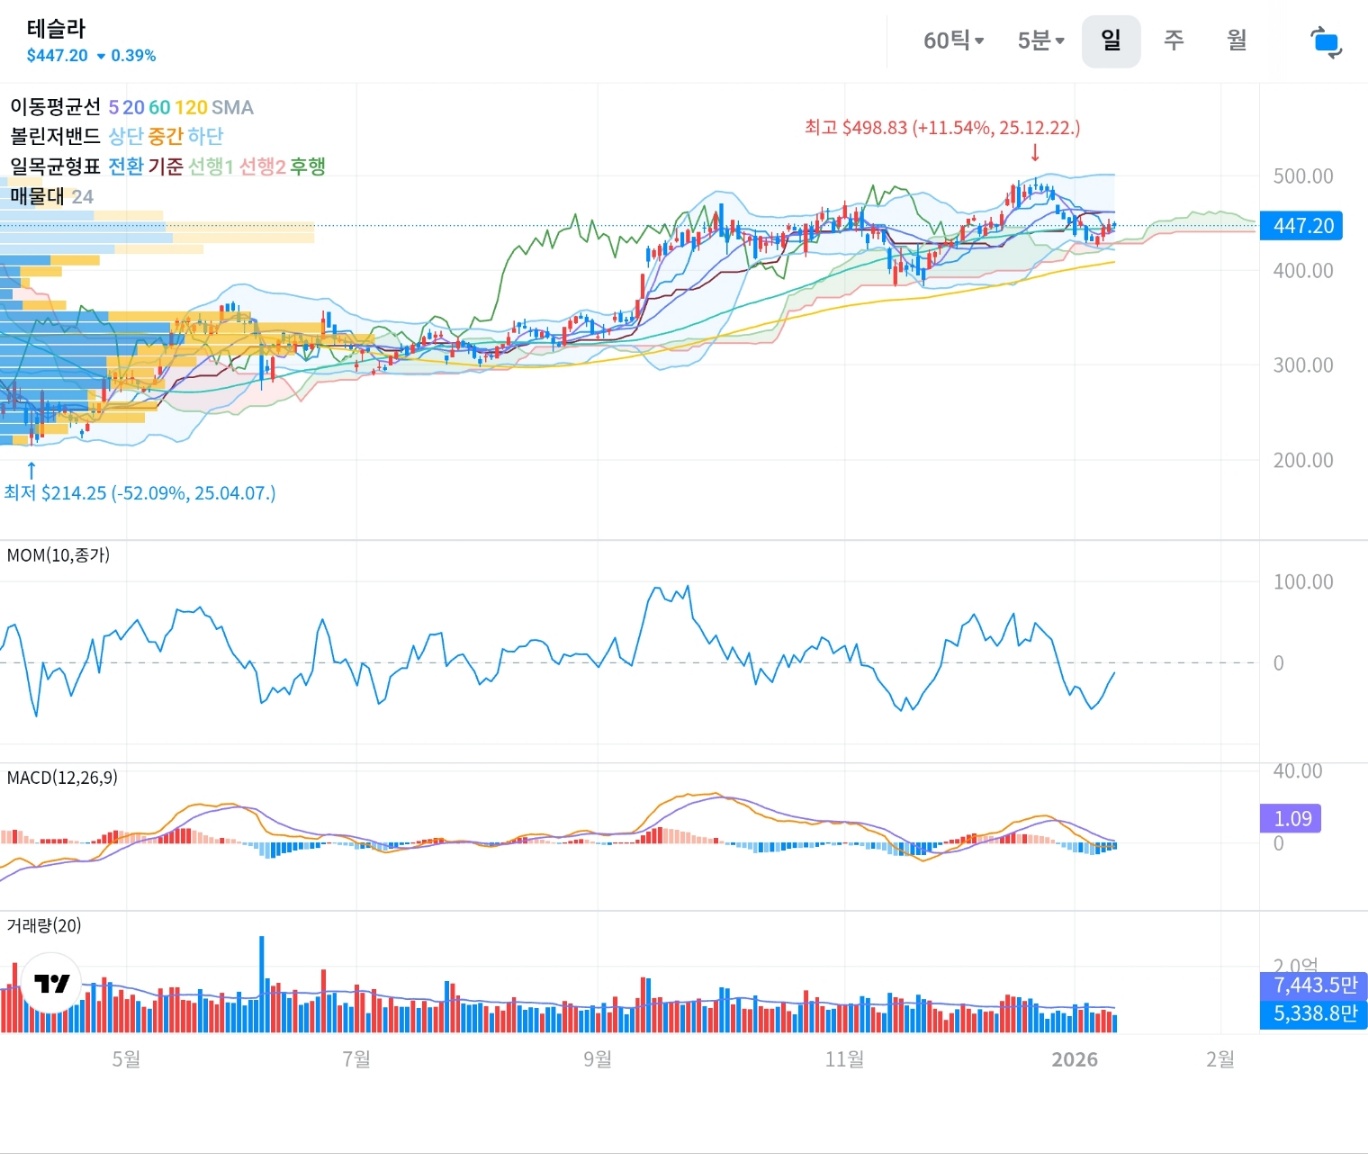Select the MOM(10,종가) indicator title
1368x1154 pixels.
point(58,555)
